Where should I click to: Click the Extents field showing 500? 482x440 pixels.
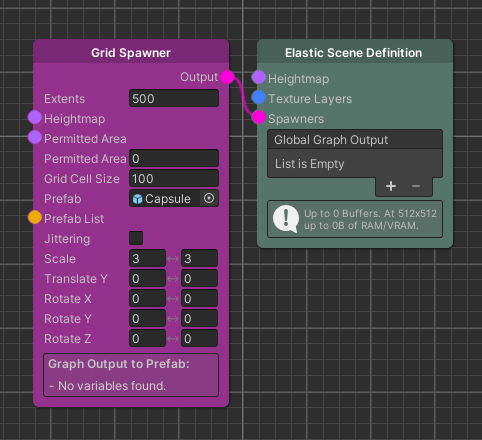174,98
